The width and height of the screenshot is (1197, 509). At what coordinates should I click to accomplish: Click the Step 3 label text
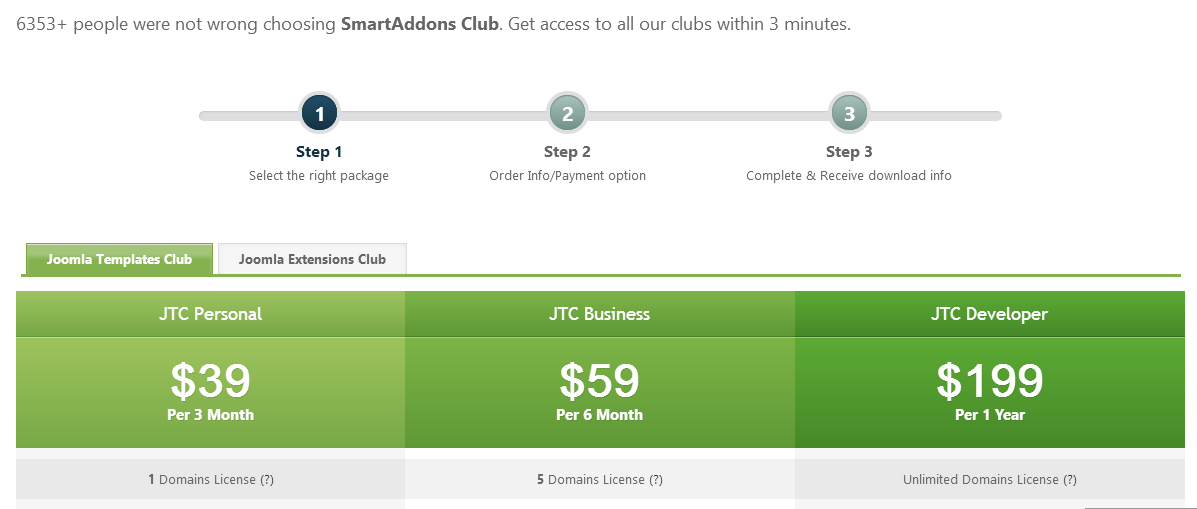click(x=849, y=152)
